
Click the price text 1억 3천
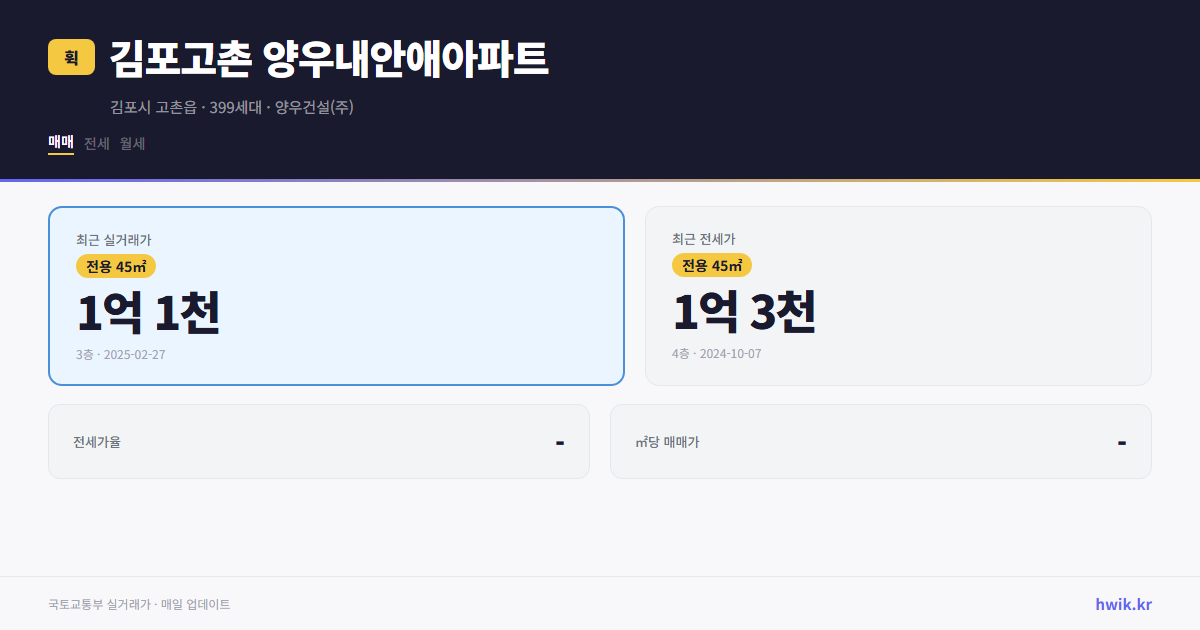click(x=744, y=313)
